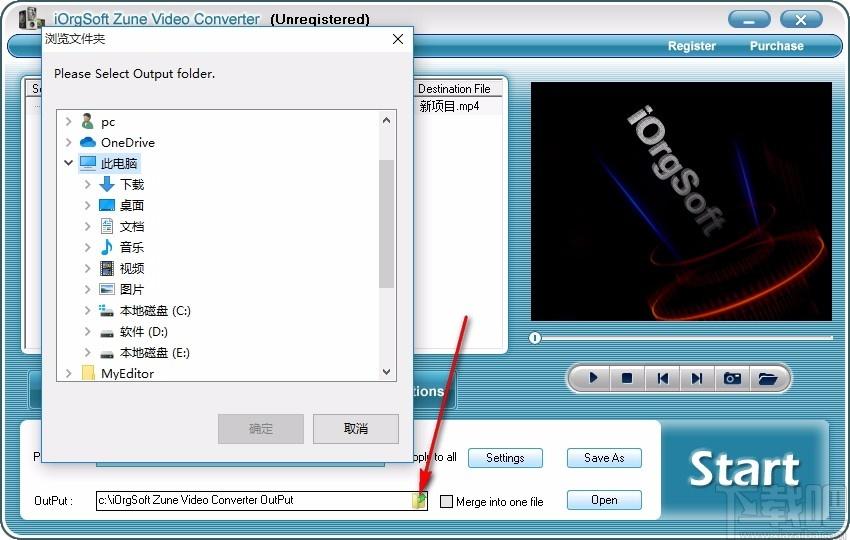Collapse the 此电脑 tree node
This screenshot has height=540, width=850.
pos(68,163)
